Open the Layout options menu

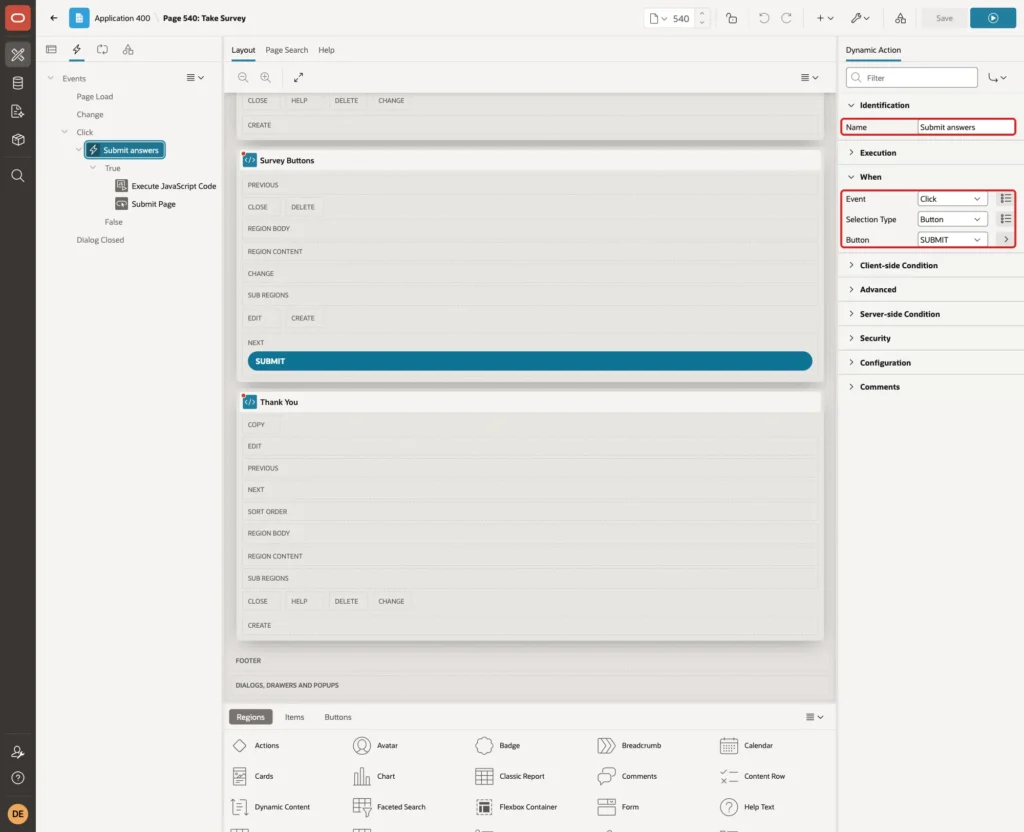coord(809,78)
